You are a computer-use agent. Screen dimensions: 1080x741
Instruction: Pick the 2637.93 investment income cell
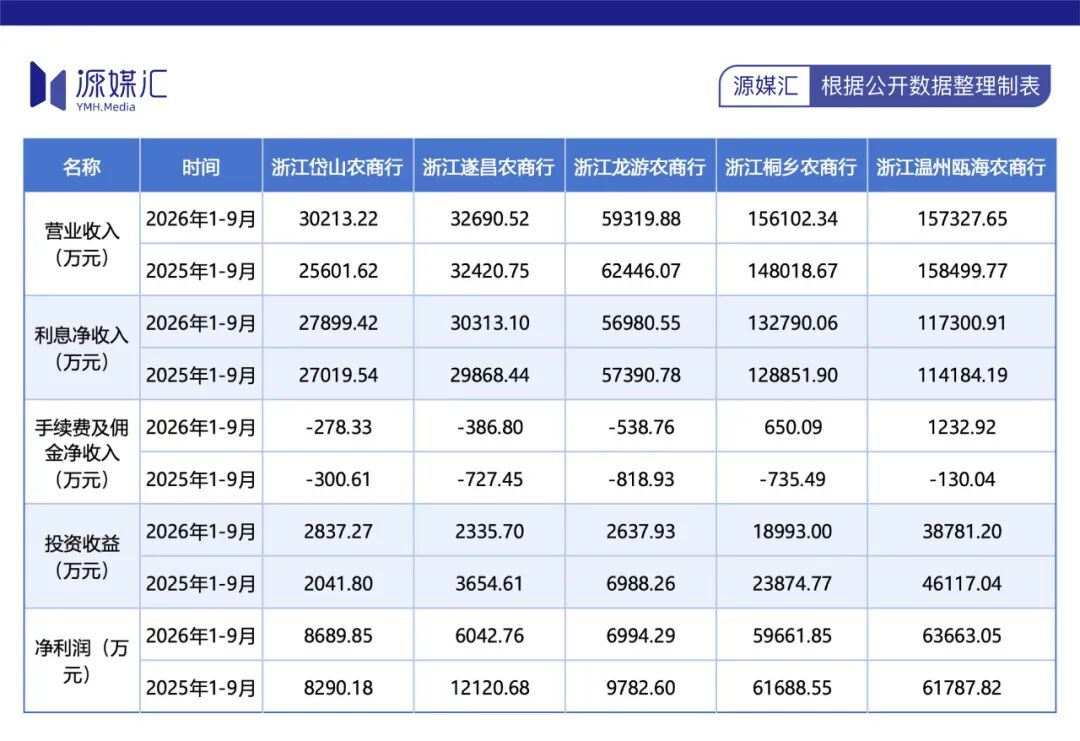point(641,532)
